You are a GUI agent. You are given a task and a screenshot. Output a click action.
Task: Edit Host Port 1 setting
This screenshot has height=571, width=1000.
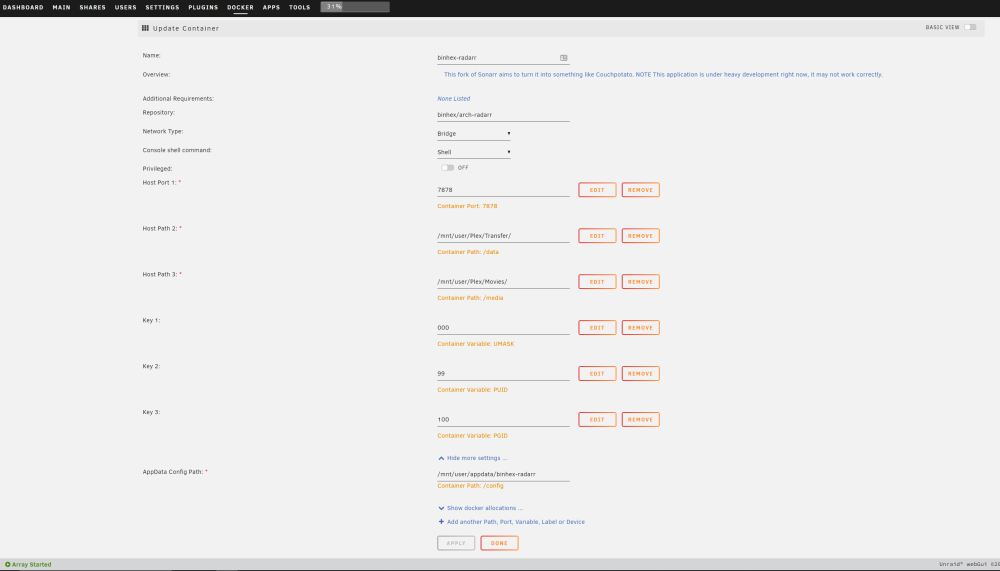597,190
